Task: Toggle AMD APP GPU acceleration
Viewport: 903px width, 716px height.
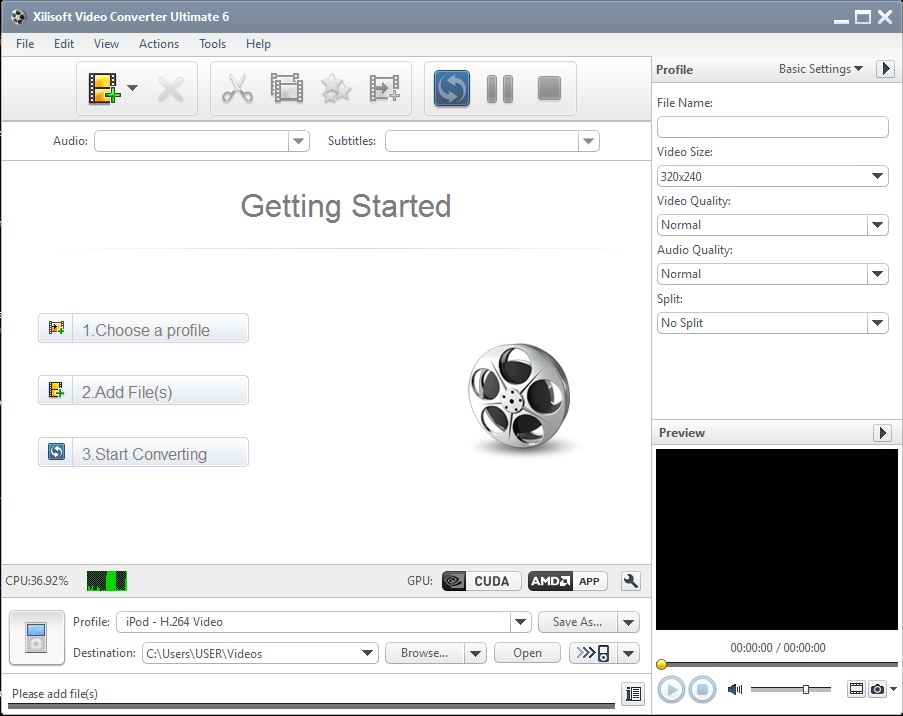Action: tap(566, 581)
